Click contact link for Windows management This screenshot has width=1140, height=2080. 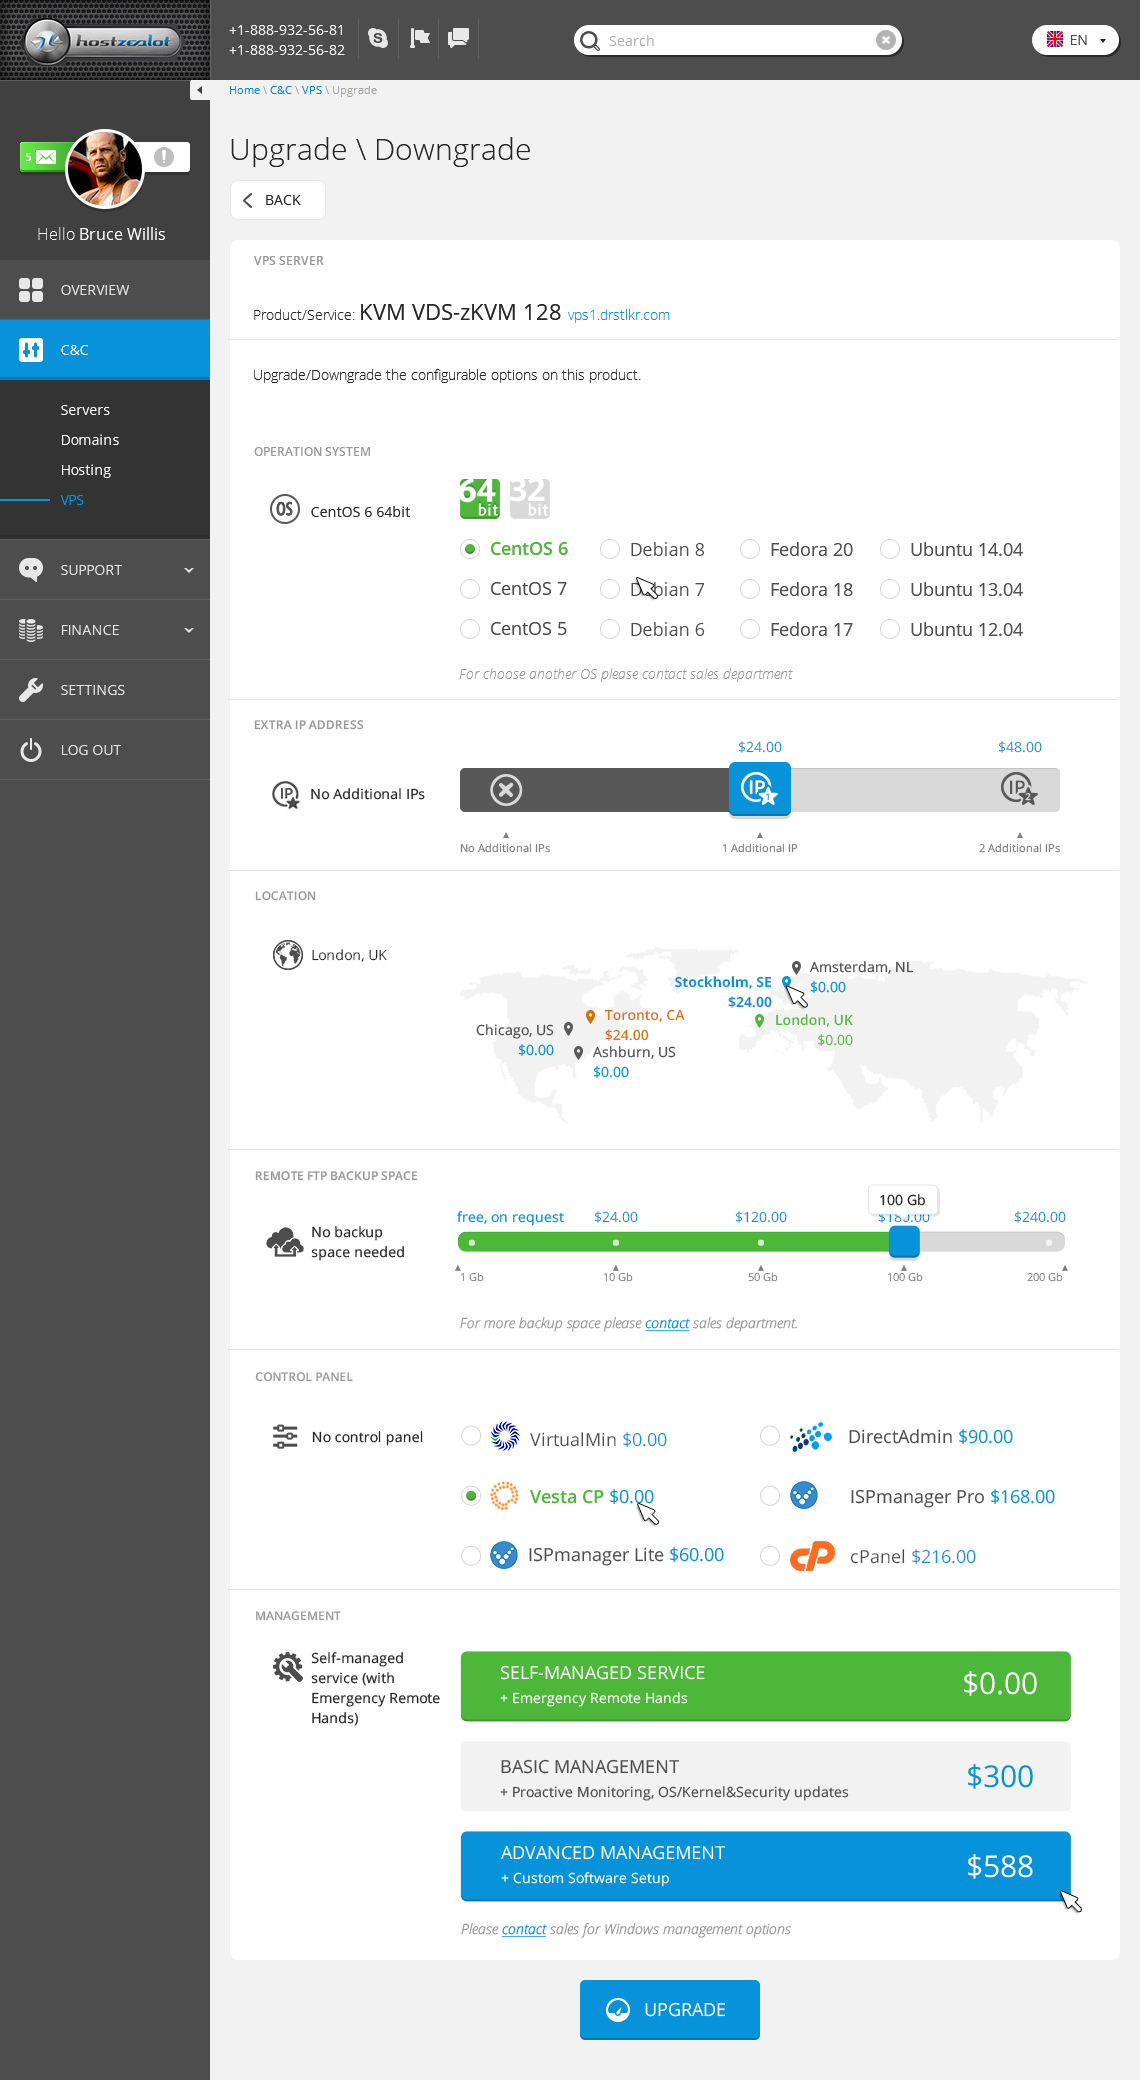pyautogui.click(x=524, y=1929)
